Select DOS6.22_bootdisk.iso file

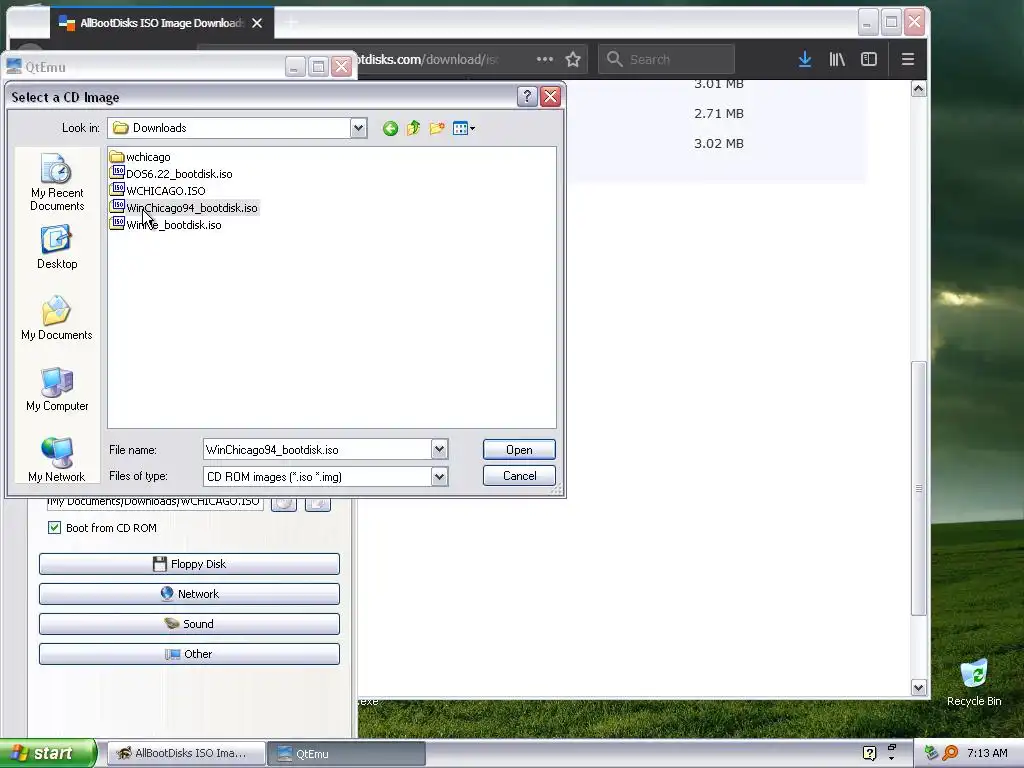(172, 174)
